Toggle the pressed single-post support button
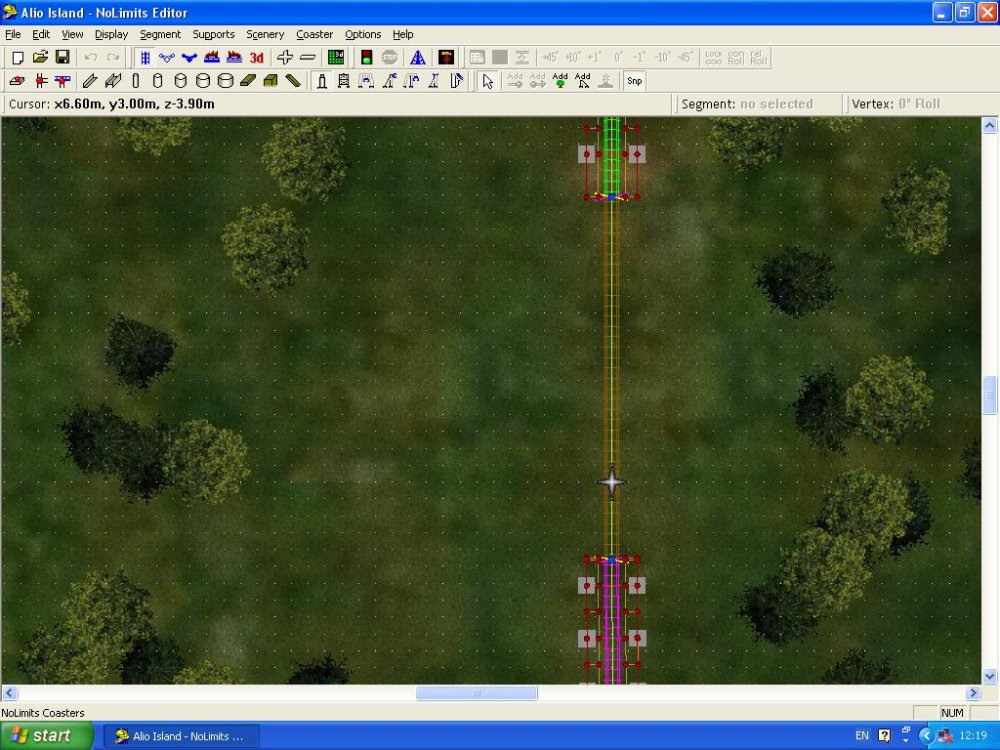The height and width of the screenshot is (750, 1000). point(321,81)
